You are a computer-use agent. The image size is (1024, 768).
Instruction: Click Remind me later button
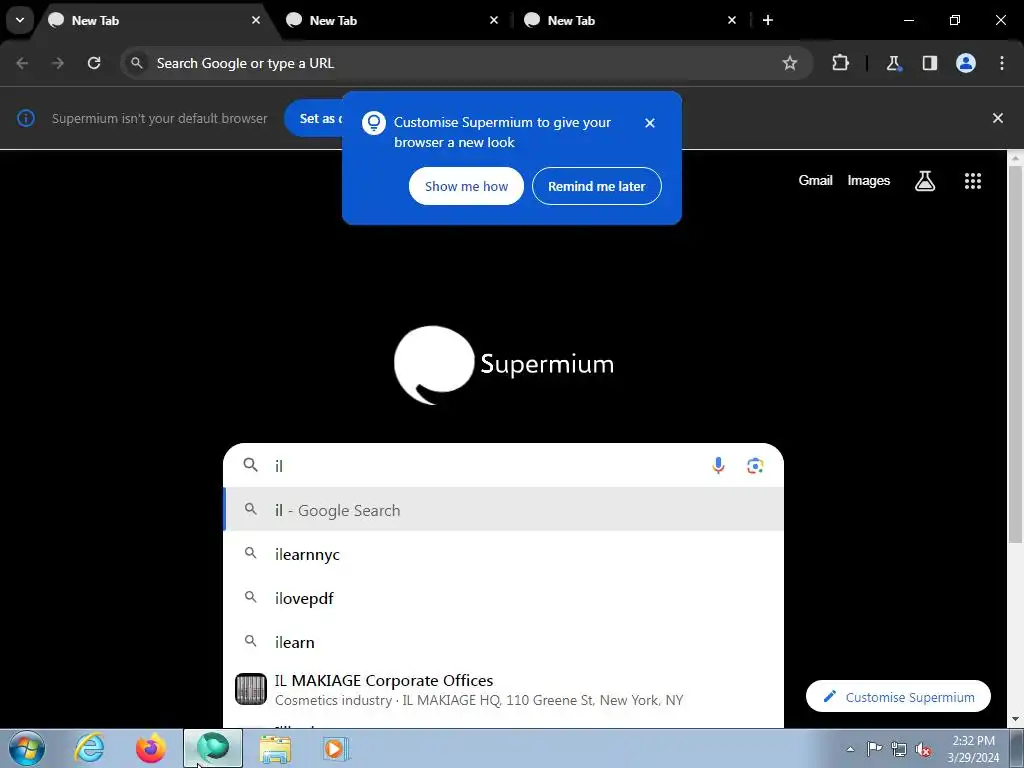pos(596,186)
